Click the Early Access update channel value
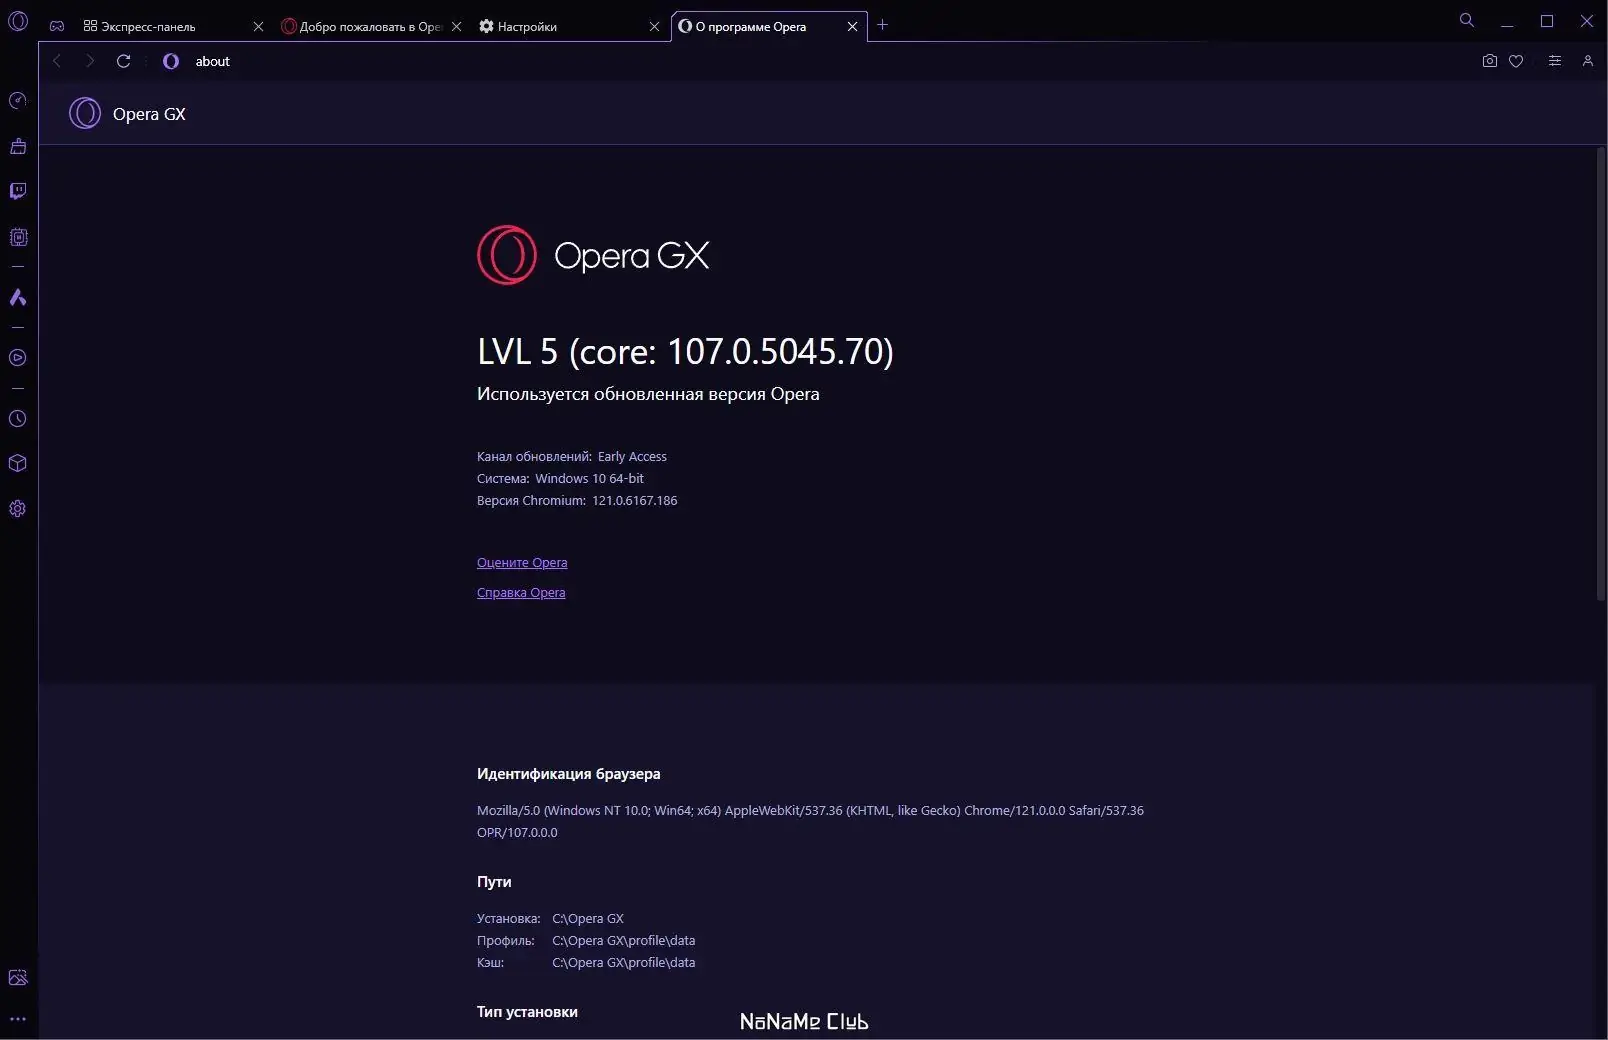This screenshot has height=1040, width=1608. (x=632, y=457)
